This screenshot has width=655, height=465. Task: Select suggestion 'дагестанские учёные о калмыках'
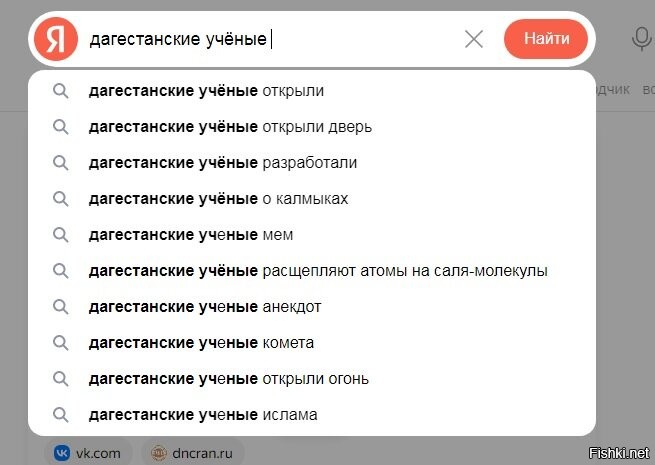pos(218,199)
